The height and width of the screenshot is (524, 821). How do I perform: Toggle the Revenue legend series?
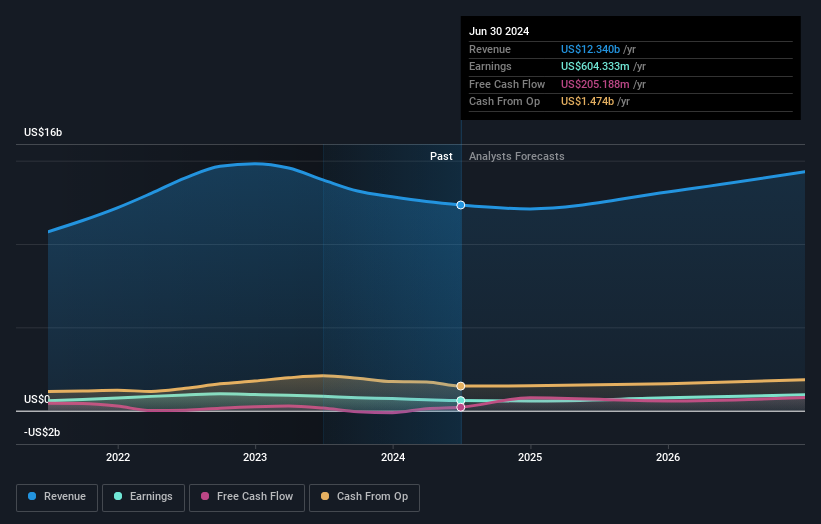[57, 497]
